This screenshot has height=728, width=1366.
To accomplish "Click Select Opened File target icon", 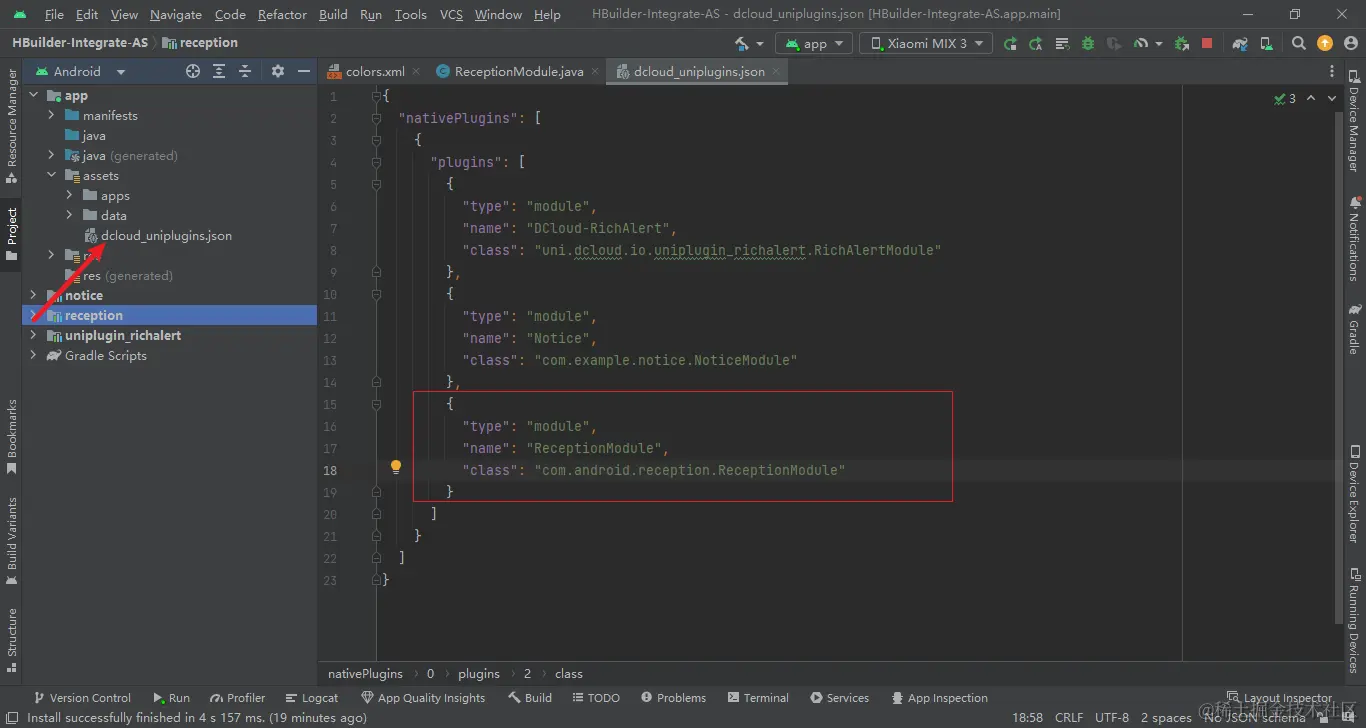I will 193,71.
